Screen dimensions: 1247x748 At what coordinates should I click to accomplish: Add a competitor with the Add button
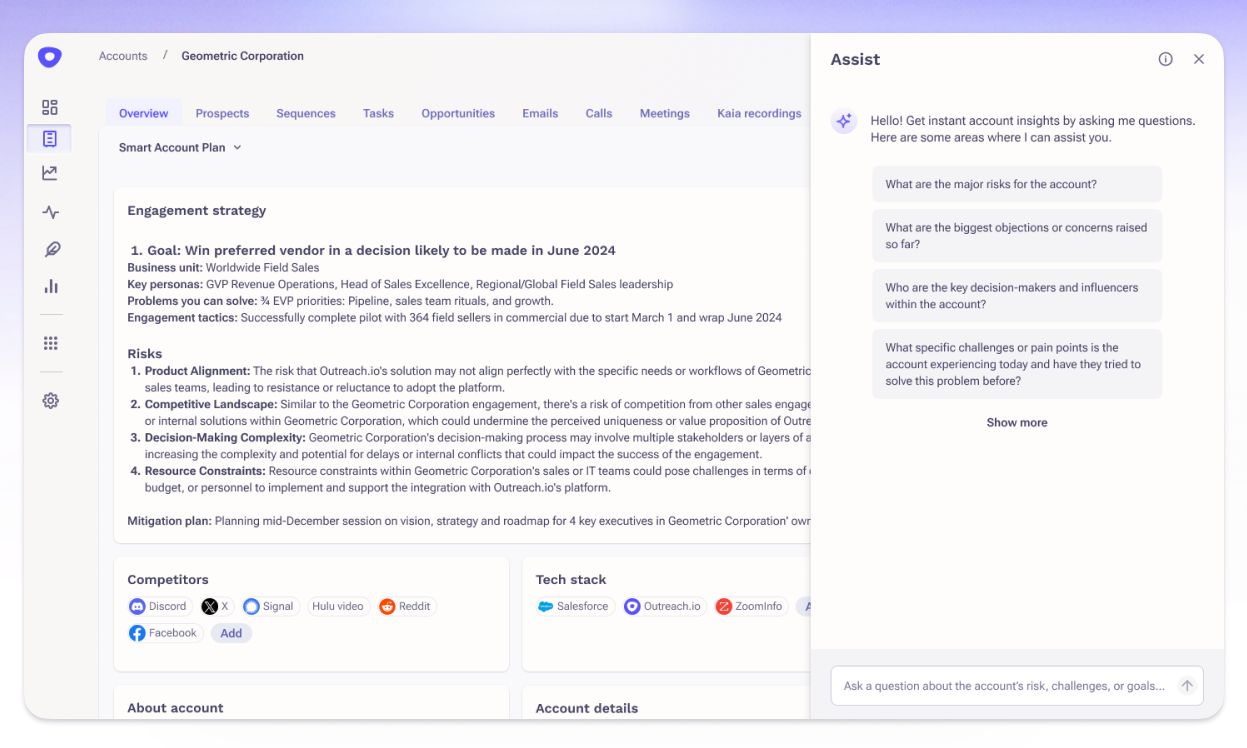click(x=231, y=633)
